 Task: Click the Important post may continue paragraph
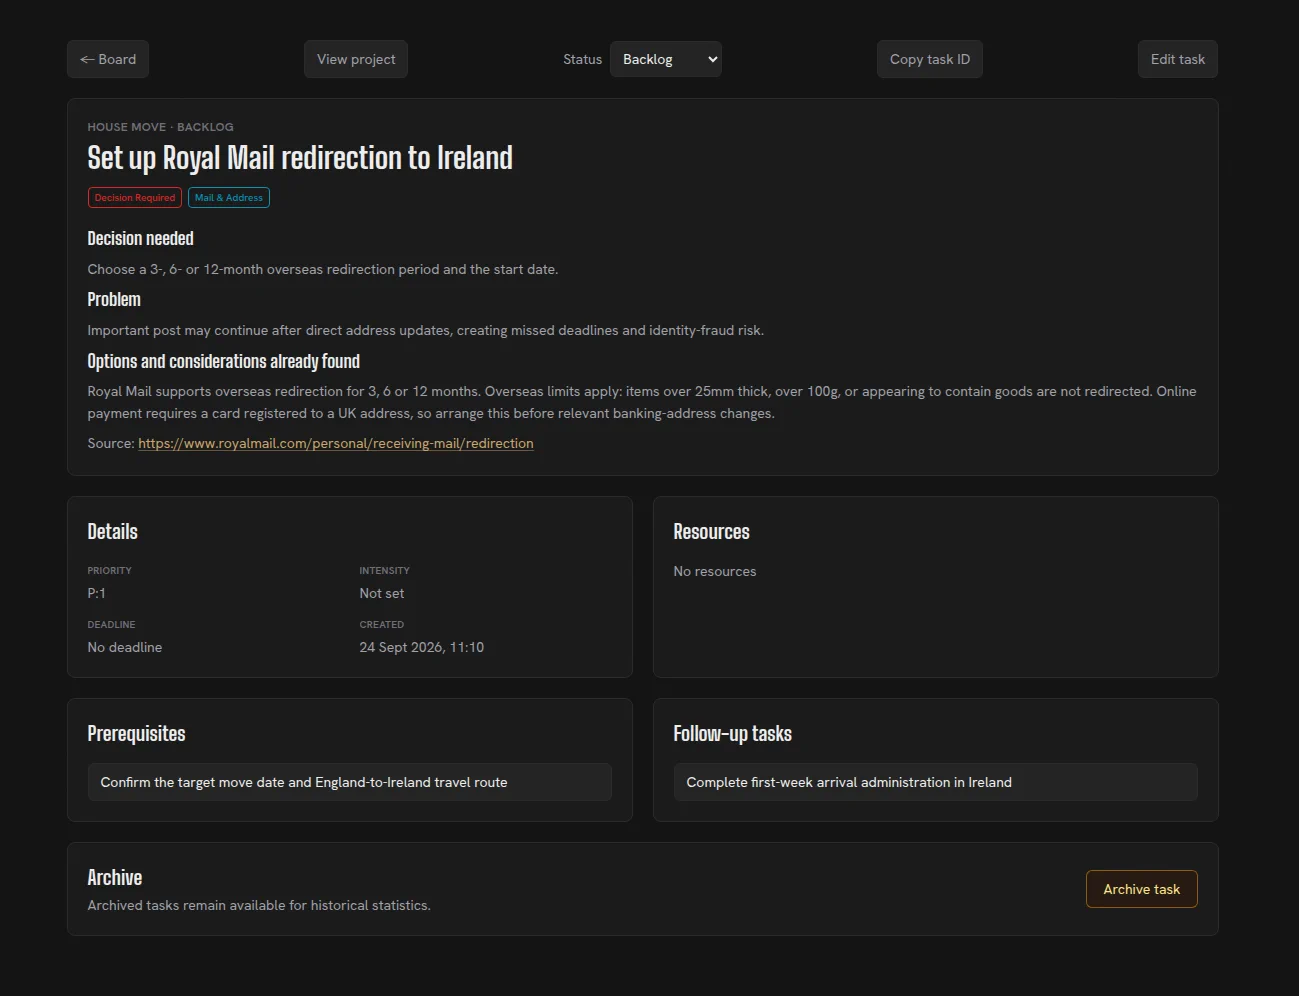426,330
